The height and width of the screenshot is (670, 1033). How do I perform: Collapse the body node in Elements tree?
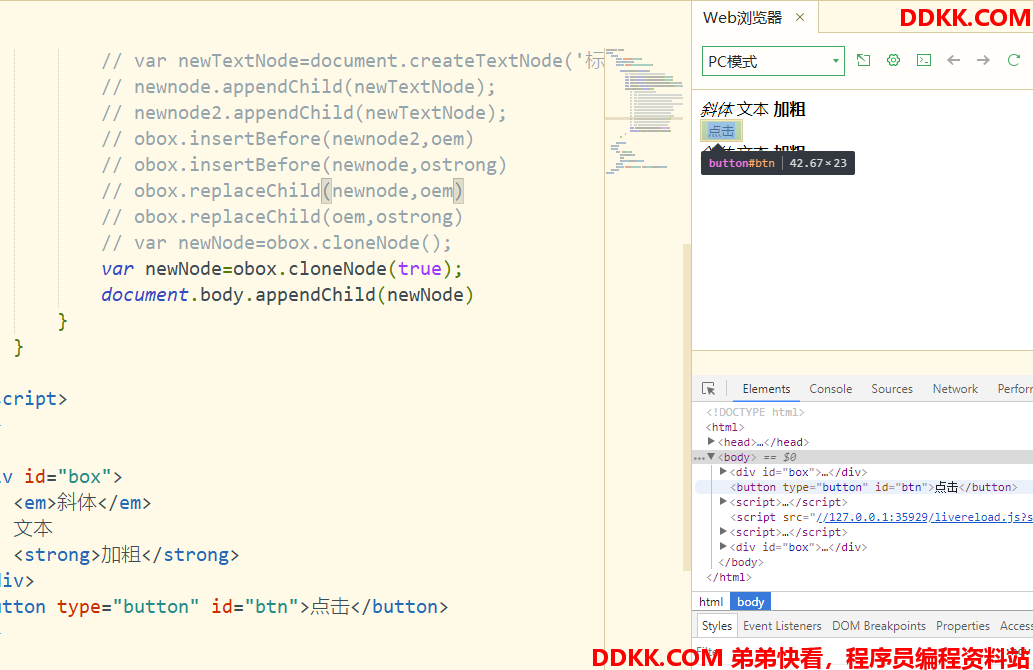[x=712, y=457]
